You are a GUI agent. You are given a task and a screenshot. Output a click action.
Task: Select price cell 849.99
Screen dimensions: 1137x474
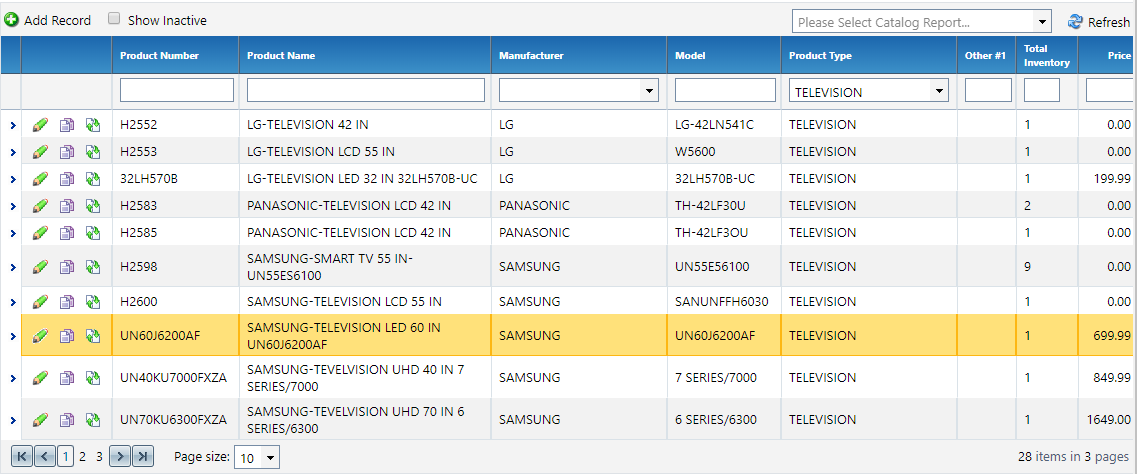tap(1114, 377)
